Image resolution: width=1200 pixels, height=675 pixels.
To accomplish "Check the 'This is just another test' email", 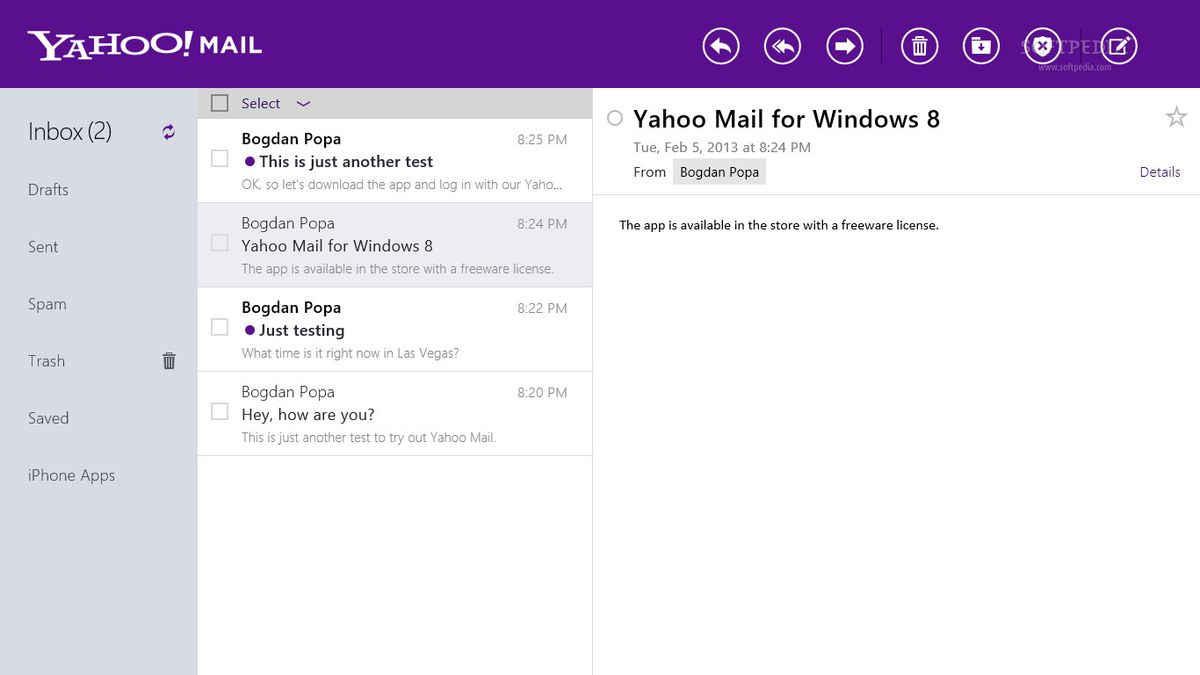I will [220, 159].
